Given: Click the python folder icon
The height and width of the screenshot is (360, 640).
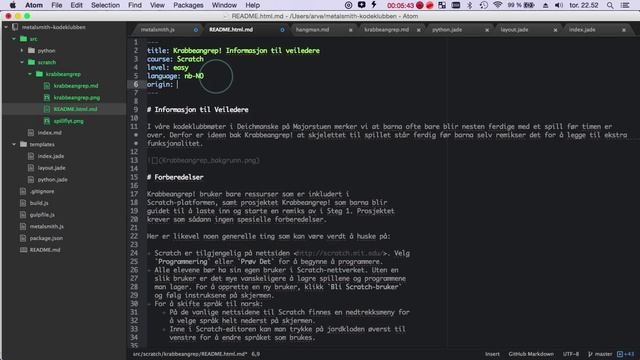Looking at the screenshot, I should click(x=31, y=51).
